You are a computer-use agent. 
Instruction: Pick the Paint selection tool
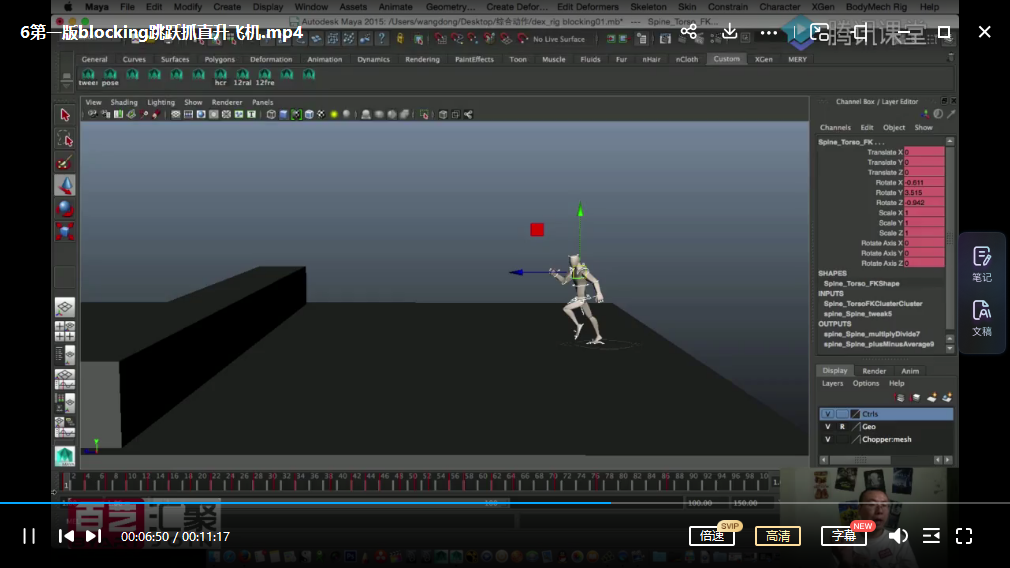pos(64,162)
